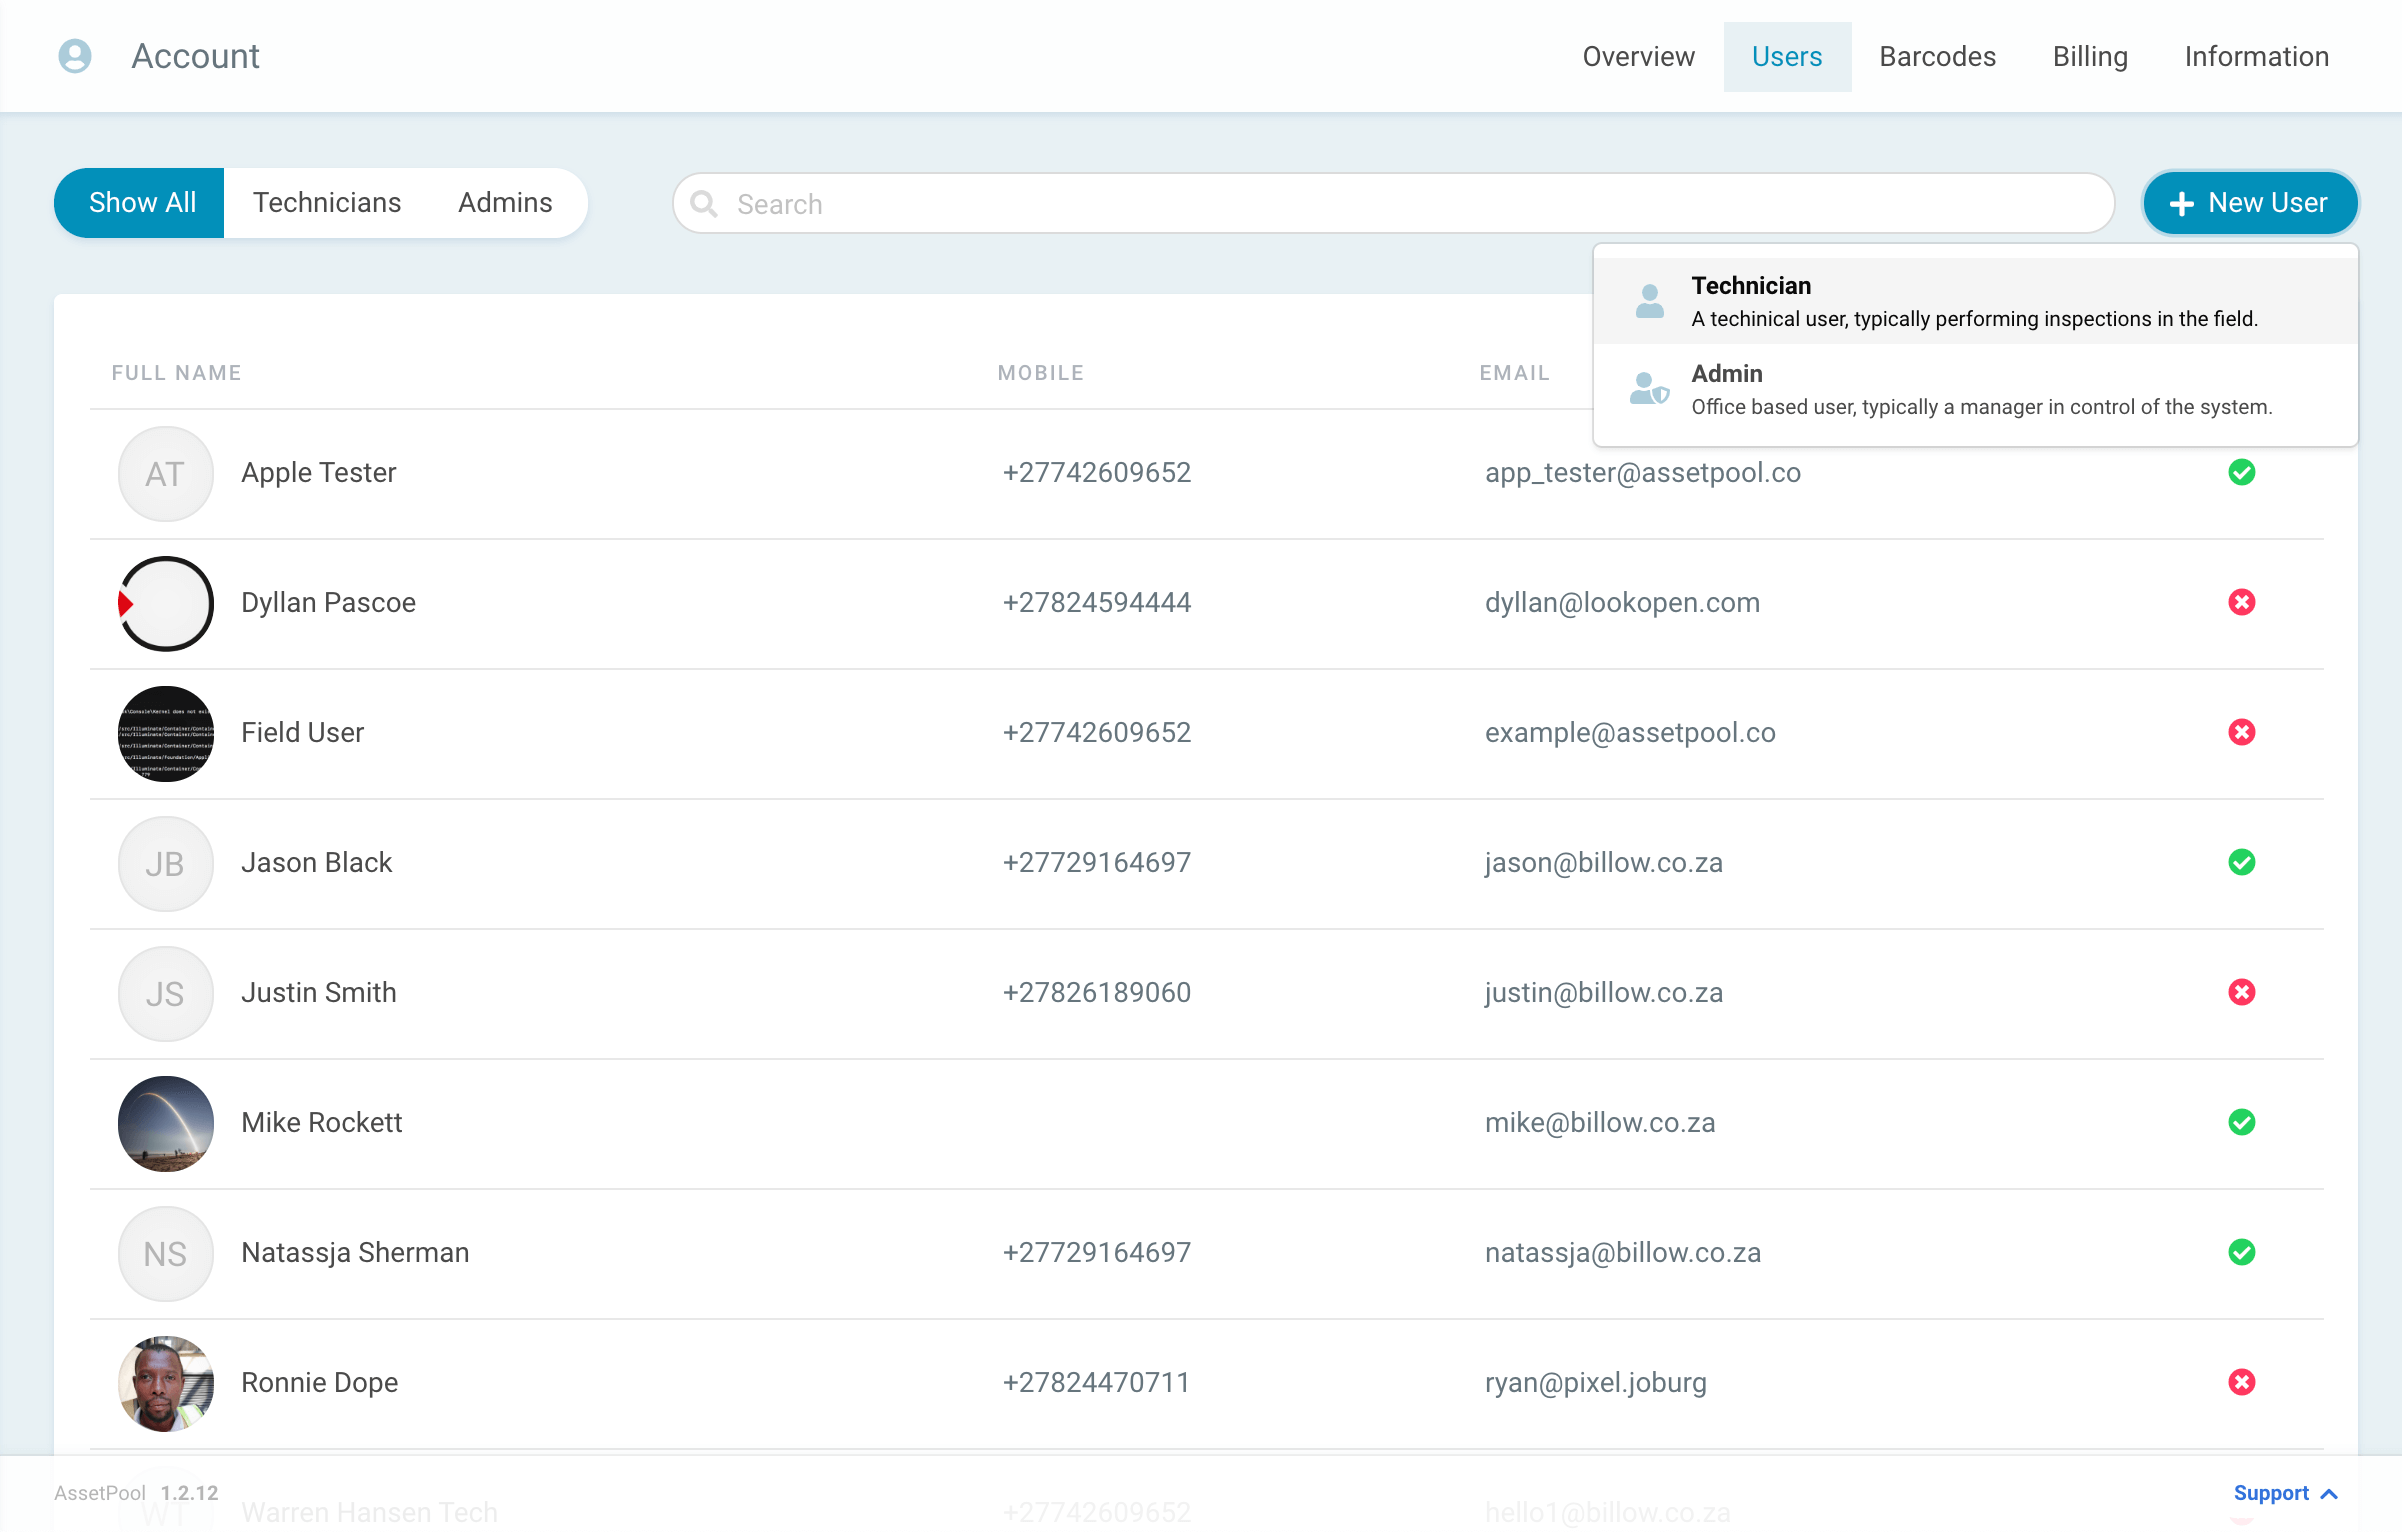This screenshot has height=1532, width=2402.
Task: Click the Technician person icon in the dropdown
Action: click(x=1650, y=298)
